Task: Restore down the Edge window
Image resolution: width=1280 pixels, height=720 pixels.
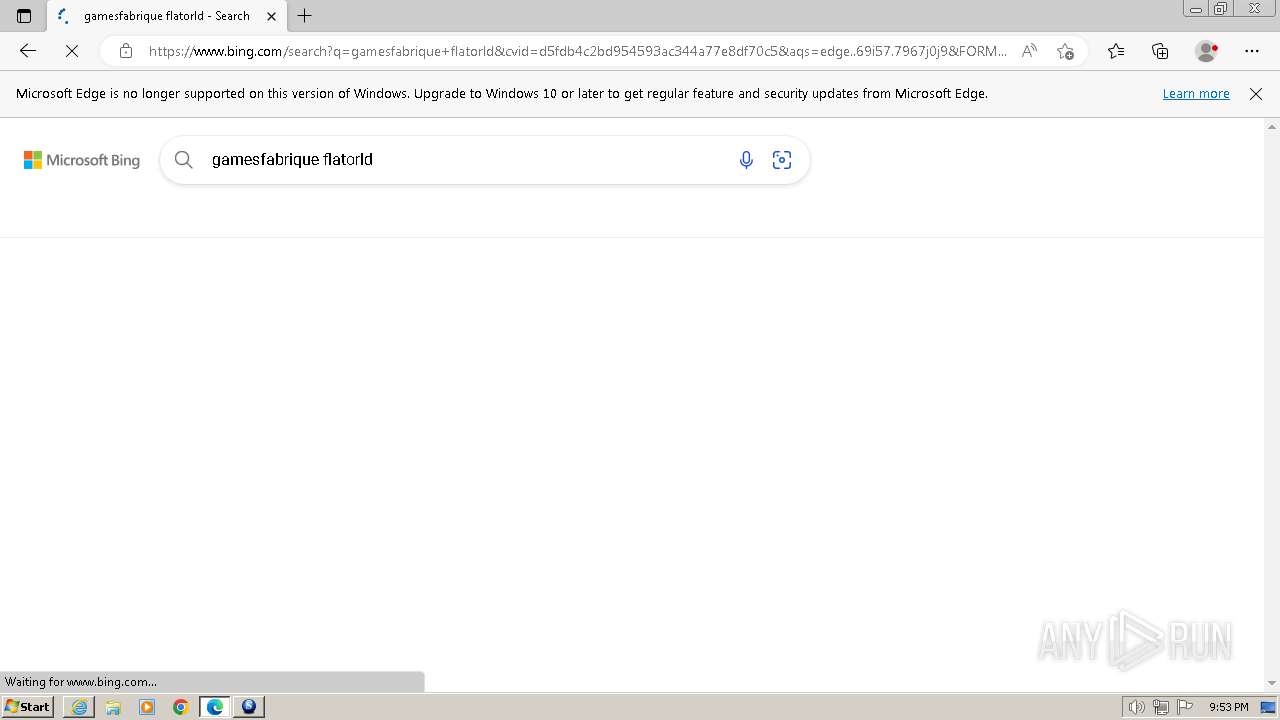Action: click(x=1221, y=8)
